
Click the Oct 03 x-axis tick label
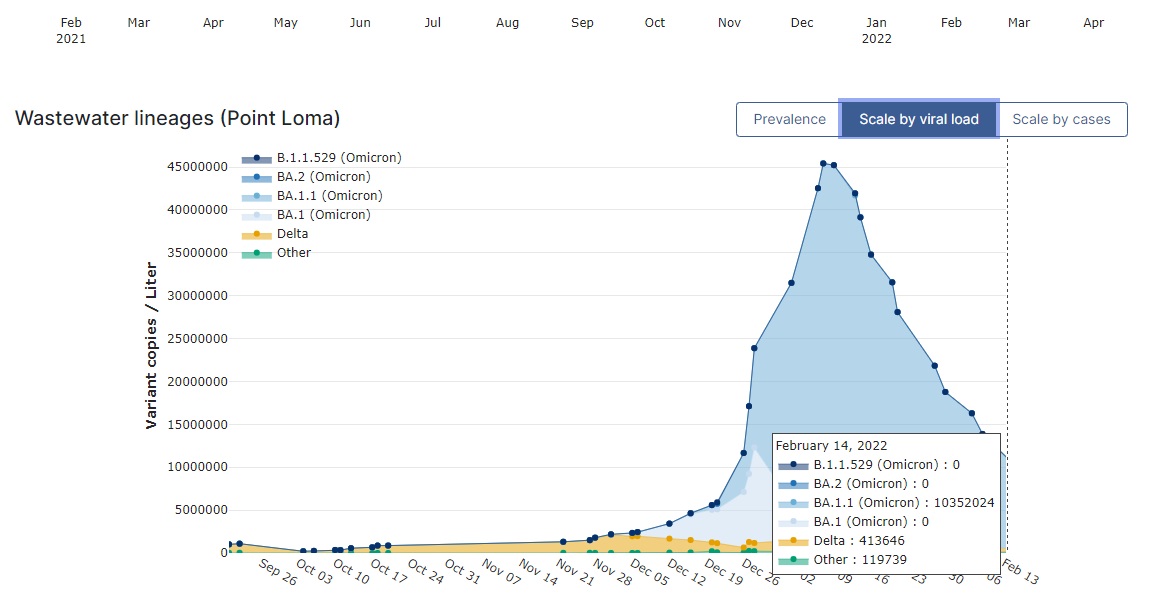pos(313,573)
